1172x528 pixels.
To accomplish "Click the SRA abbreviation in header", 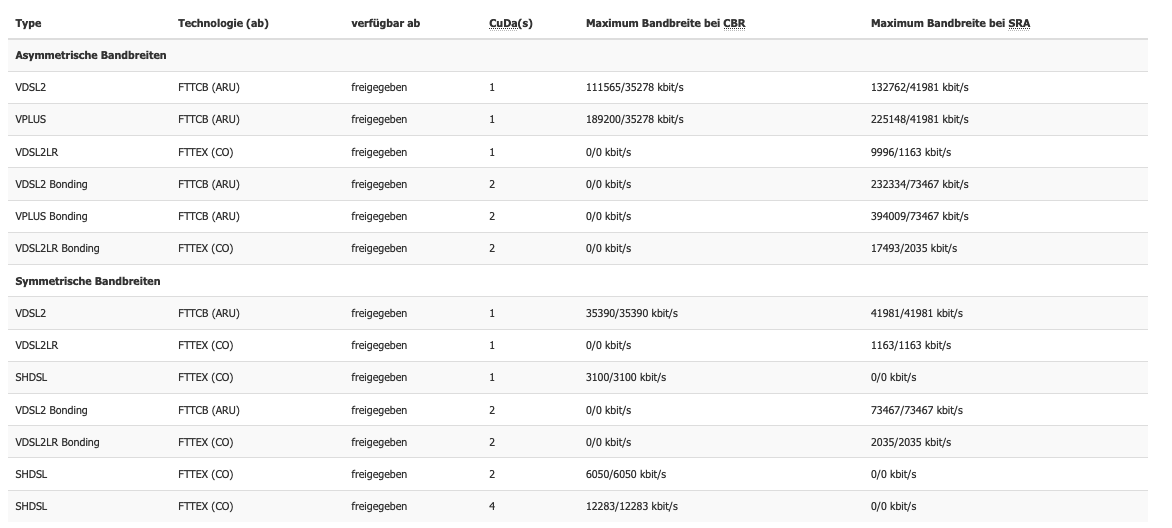I will (x=1019, y=23).
